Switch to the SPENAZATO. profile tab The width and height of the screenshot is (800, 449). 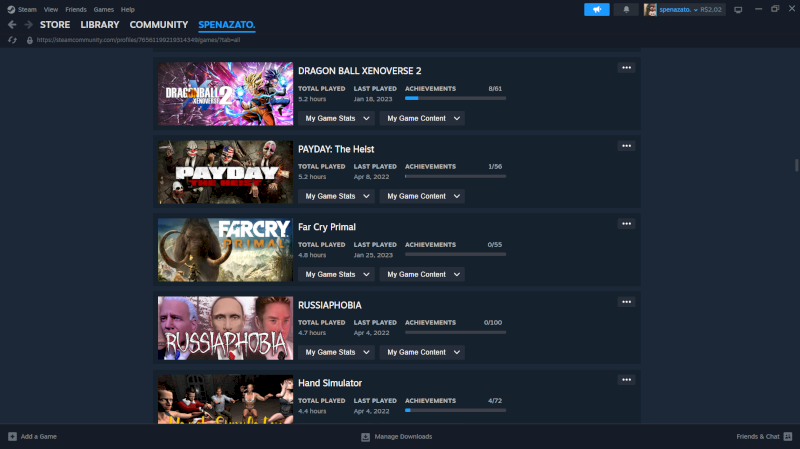[227, 24]
